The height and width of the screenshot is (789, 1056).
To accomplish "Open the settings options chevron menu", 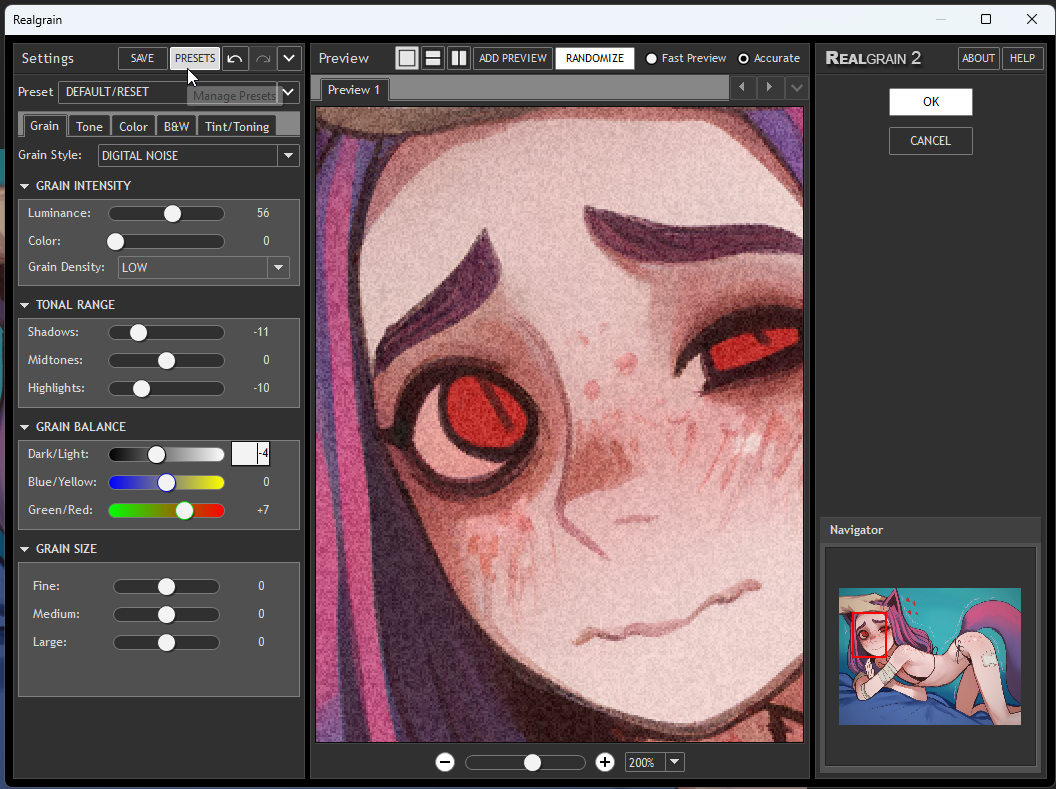I will coord(289,59).
